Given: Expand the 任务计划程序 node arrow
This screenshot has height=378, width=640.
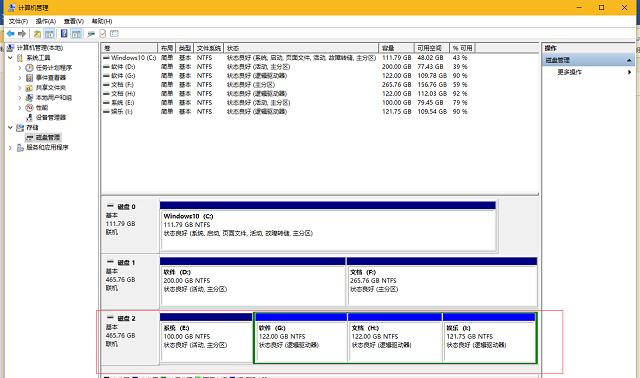Looking at the screenshot, I should pyautogui.click(x=20, y=68).
